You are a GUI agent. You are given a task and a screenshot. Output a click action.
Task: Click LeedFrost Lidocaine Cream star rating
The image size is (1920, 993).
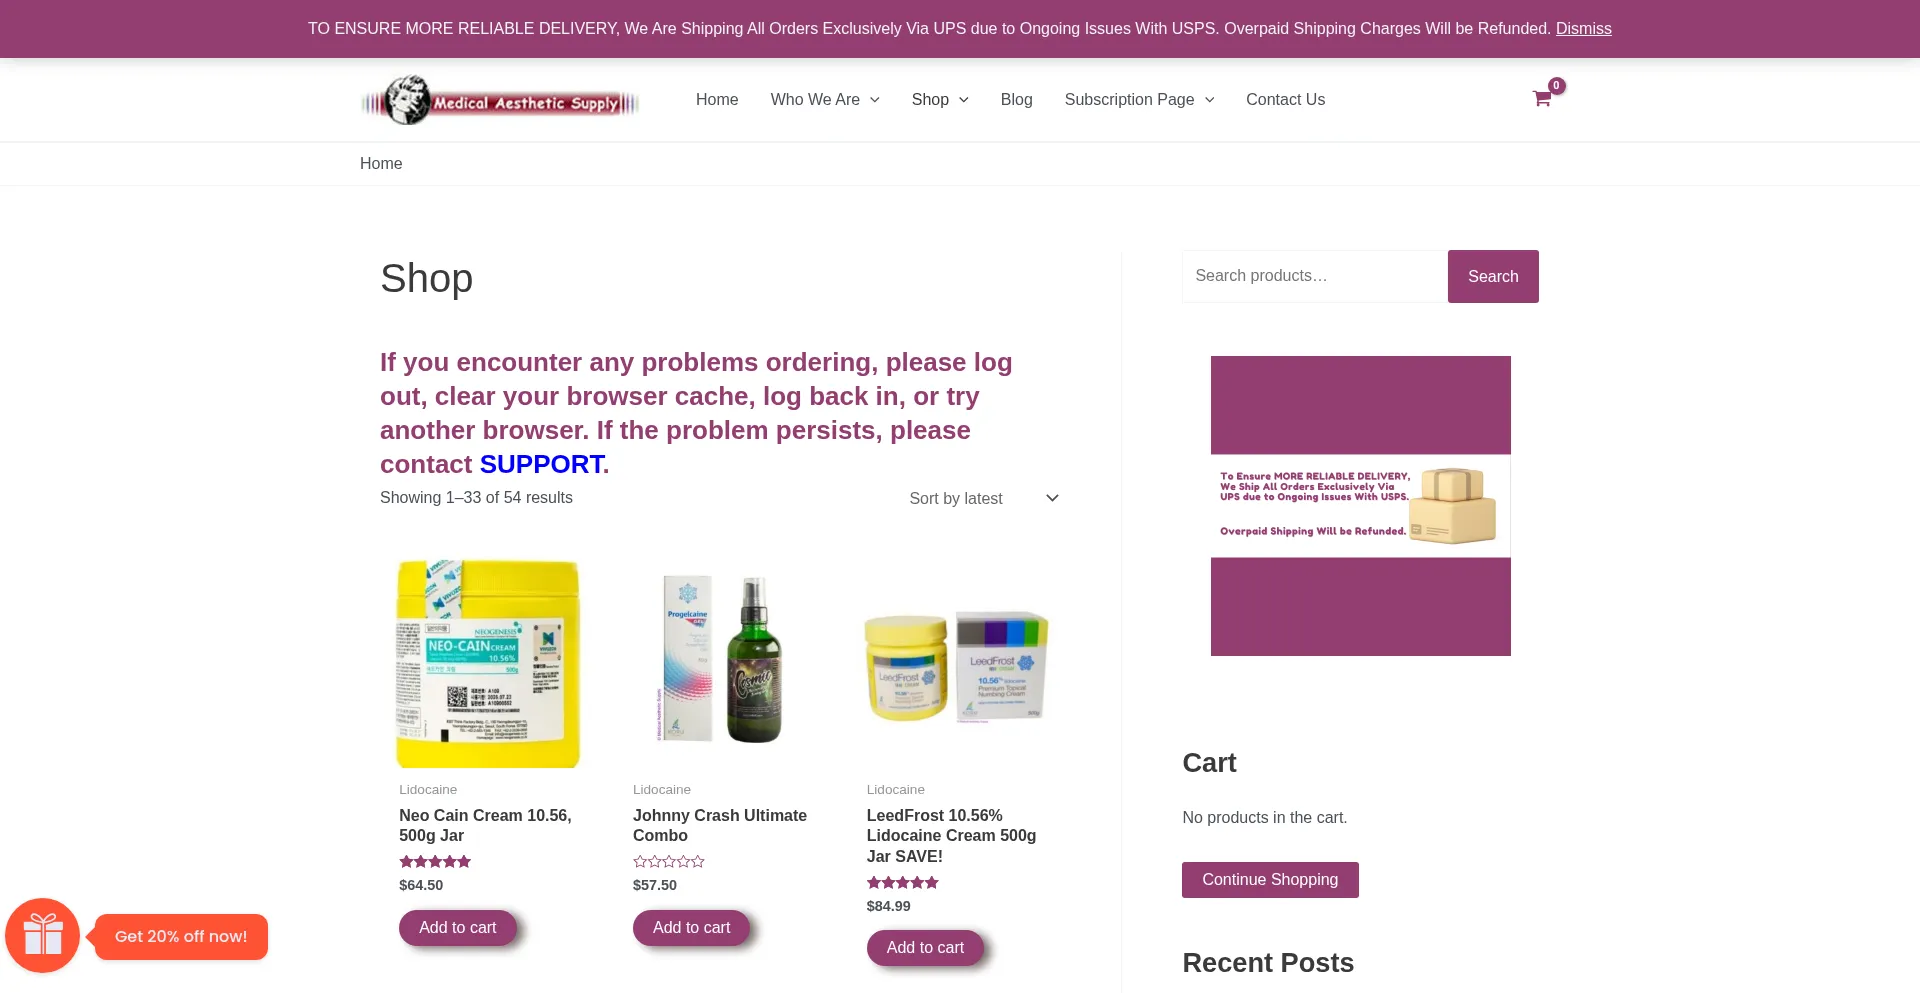point(902,883)
